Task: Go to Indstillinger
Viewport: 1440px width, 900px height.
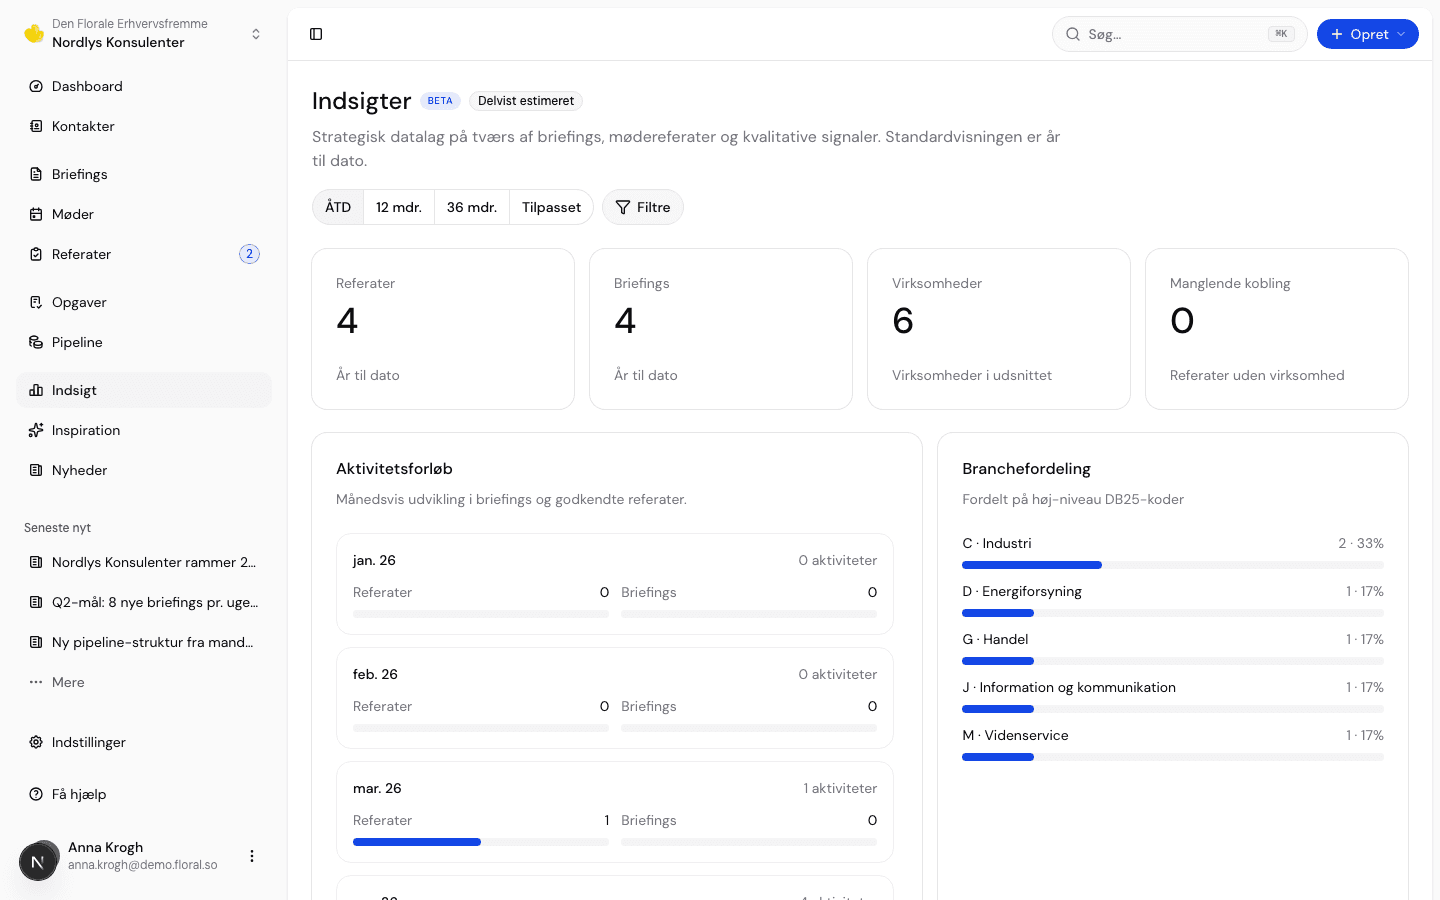Action: (x=144, y=742)
